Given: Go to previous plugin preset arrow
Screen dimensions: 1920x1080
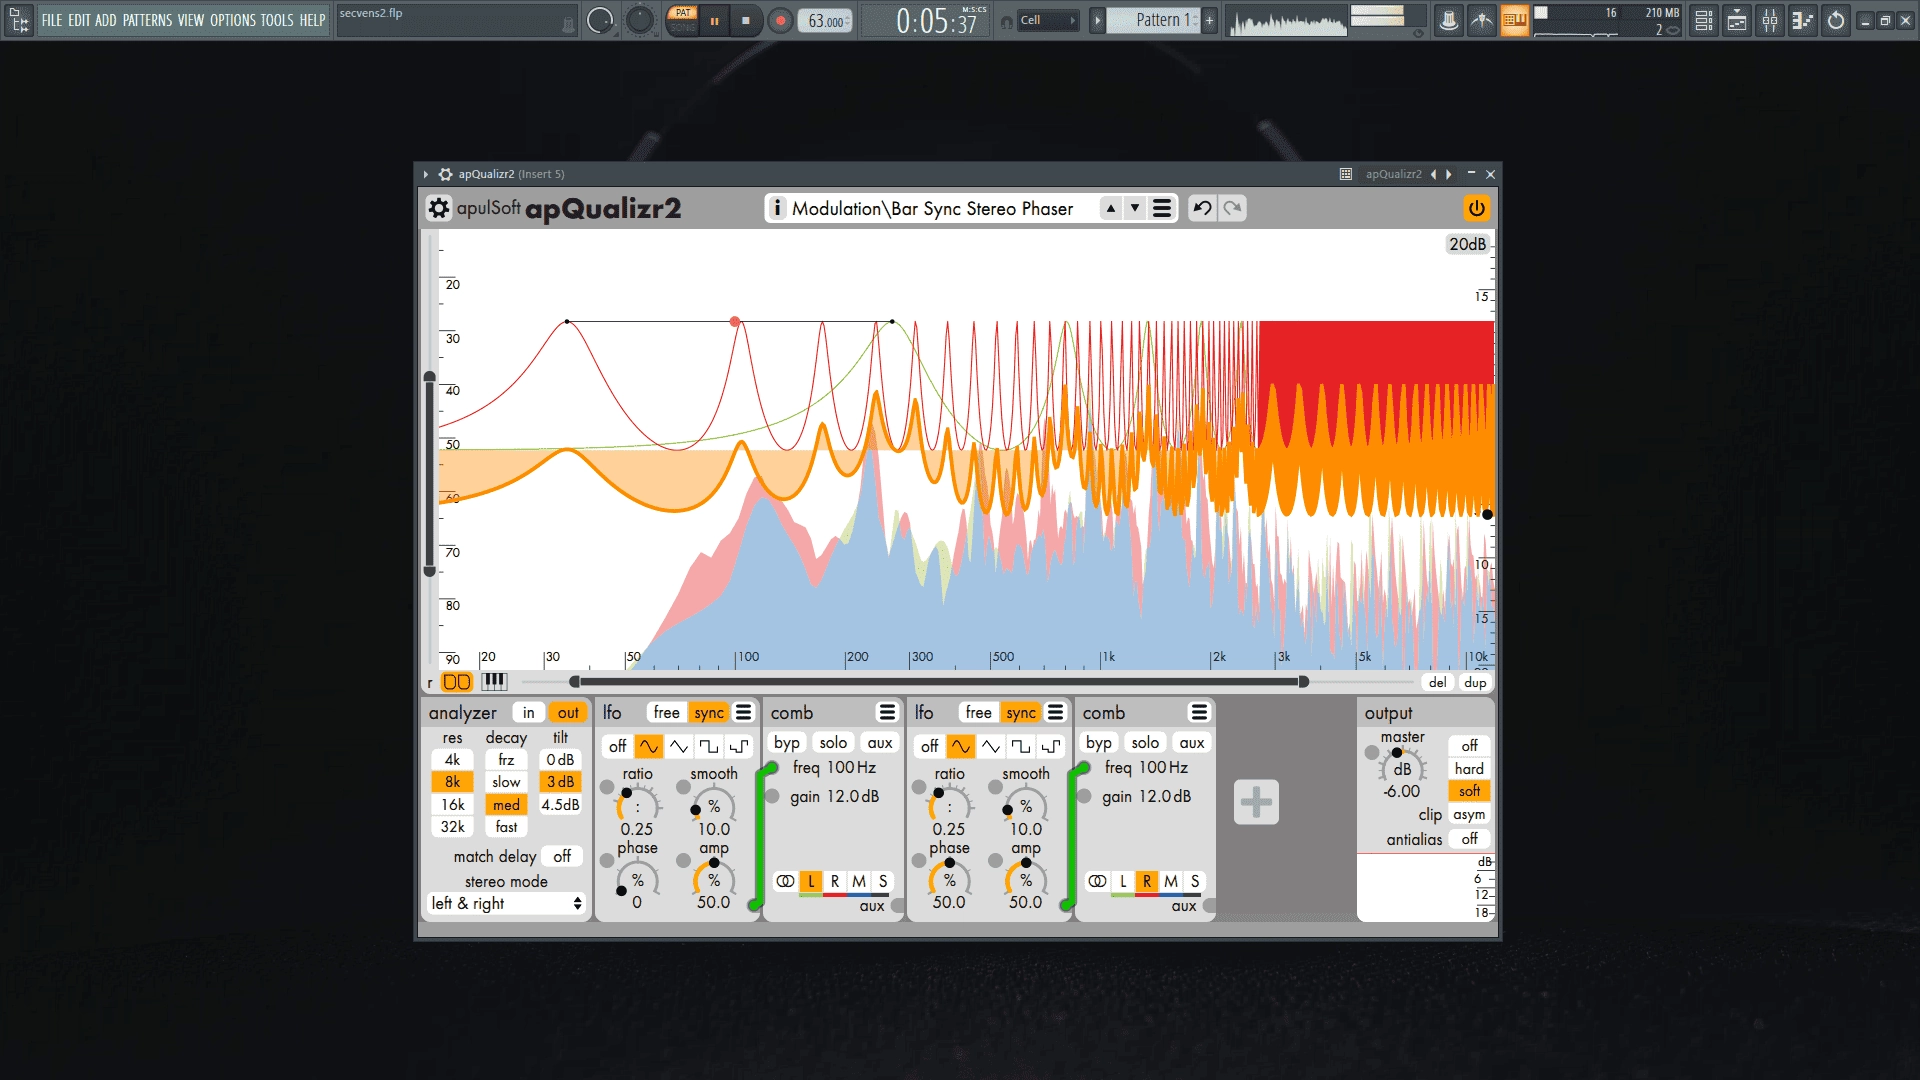Looking at the screenshot, I should (x=1434, y=174).
